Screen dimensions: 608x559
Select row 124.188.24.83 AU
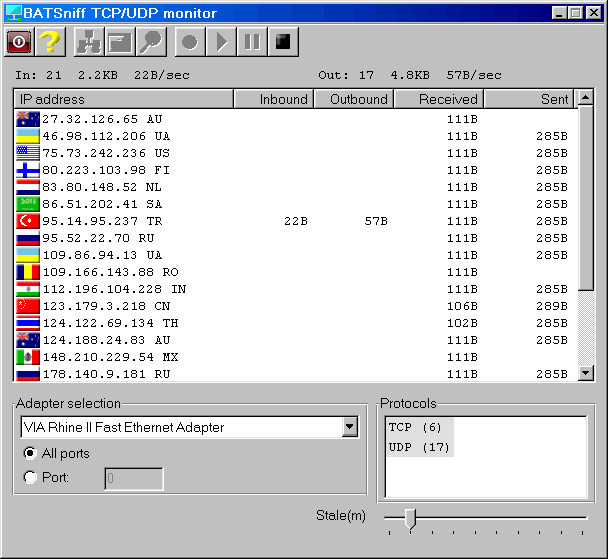click(296, 340)
